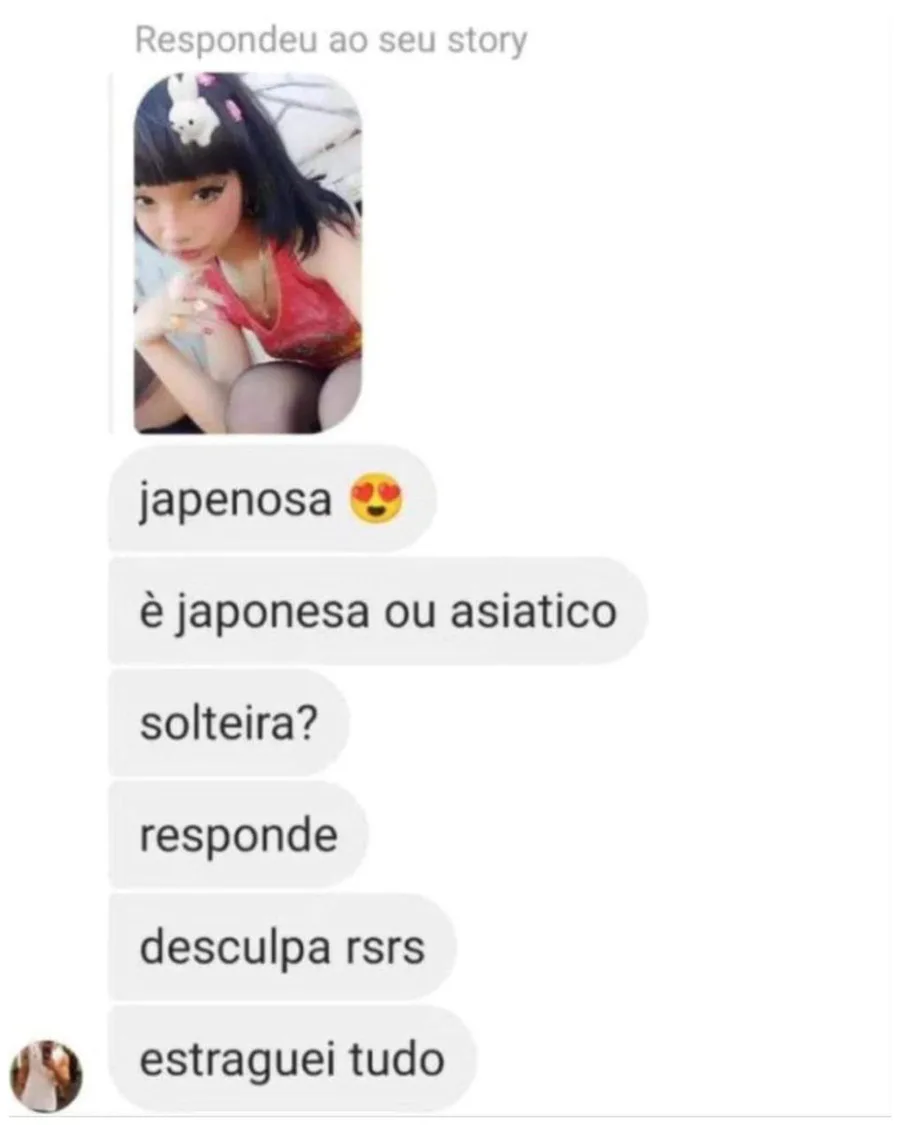The height and width of the screenshot is (1125, 900).
Task: Click the word 'desculpa' in the bubble
Action: click(x=235, y=948)
